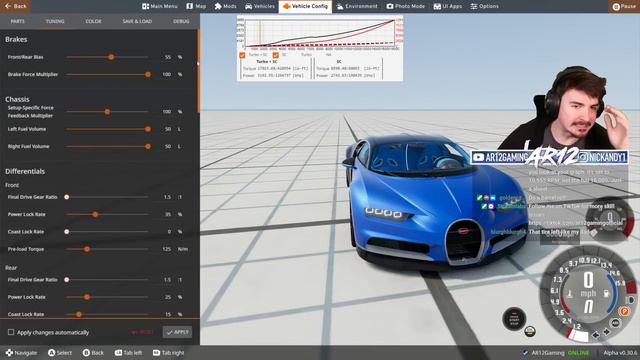Switch to the Parts tab
The width and height of the screenshot is (640, 360).
[x=18, y=21]
